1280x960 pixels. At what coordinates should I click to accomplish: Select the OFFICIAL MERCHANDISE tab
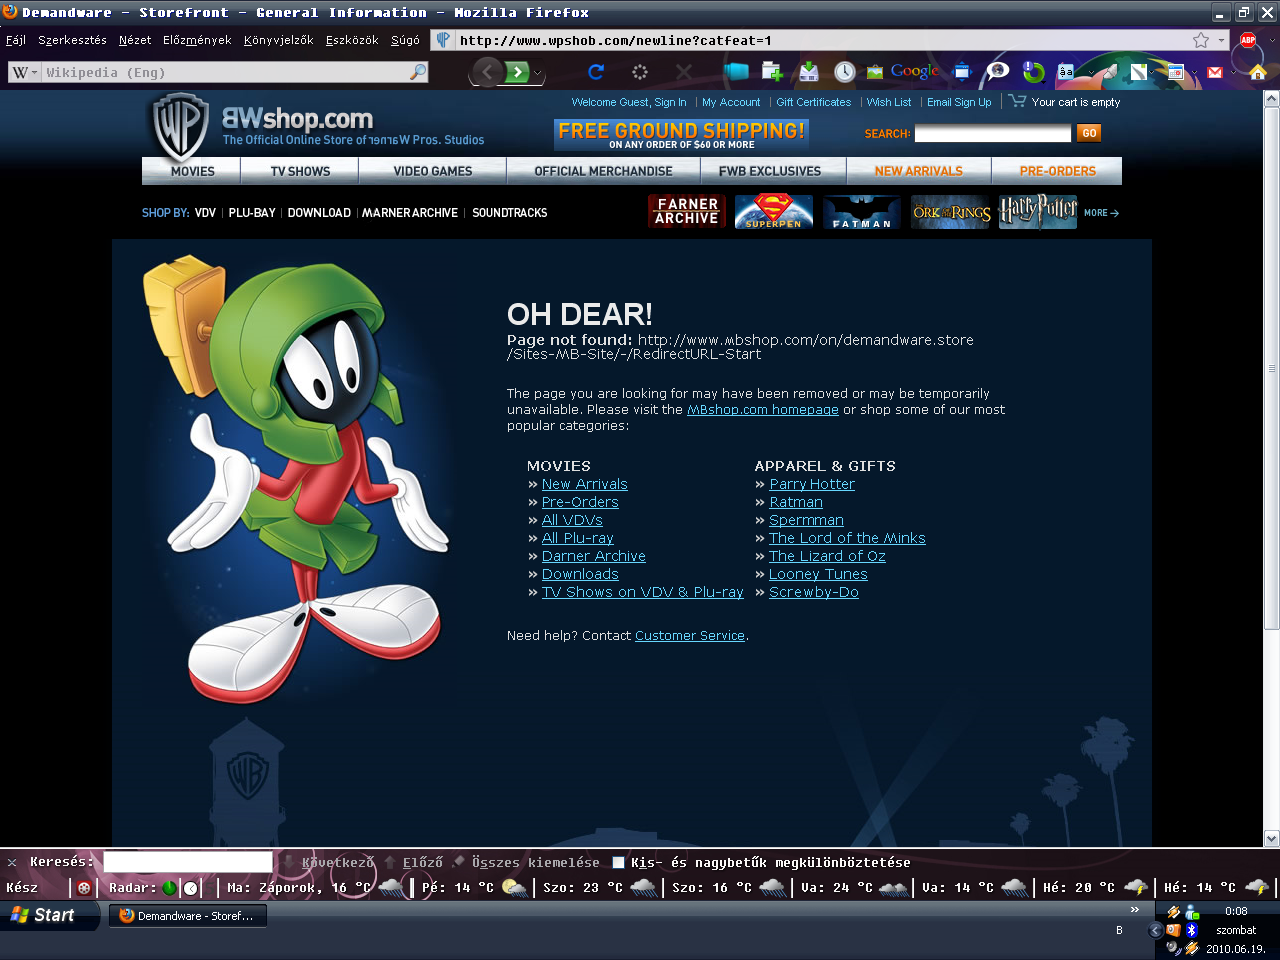click(x=603, y=171)
